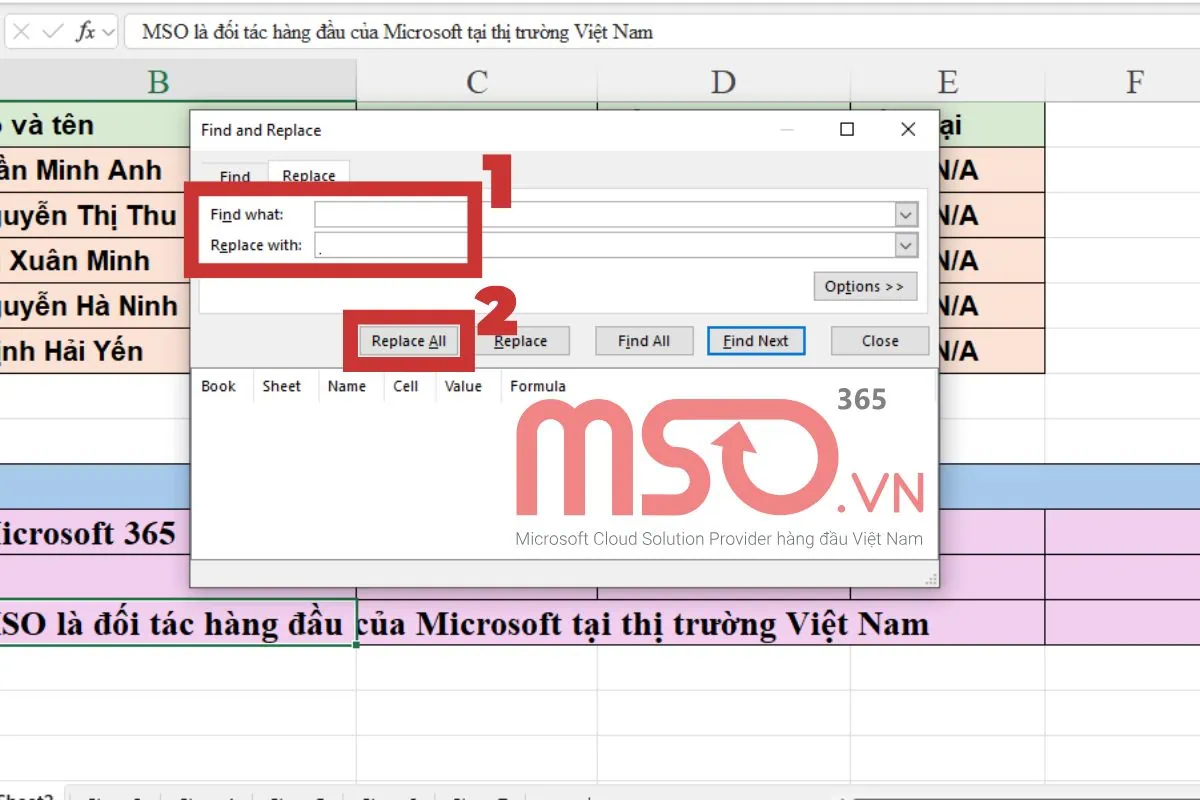This screenshot has width=1200, height=800.
Task: Cancel the formula bar entry with X
Action: coord(22,32)
